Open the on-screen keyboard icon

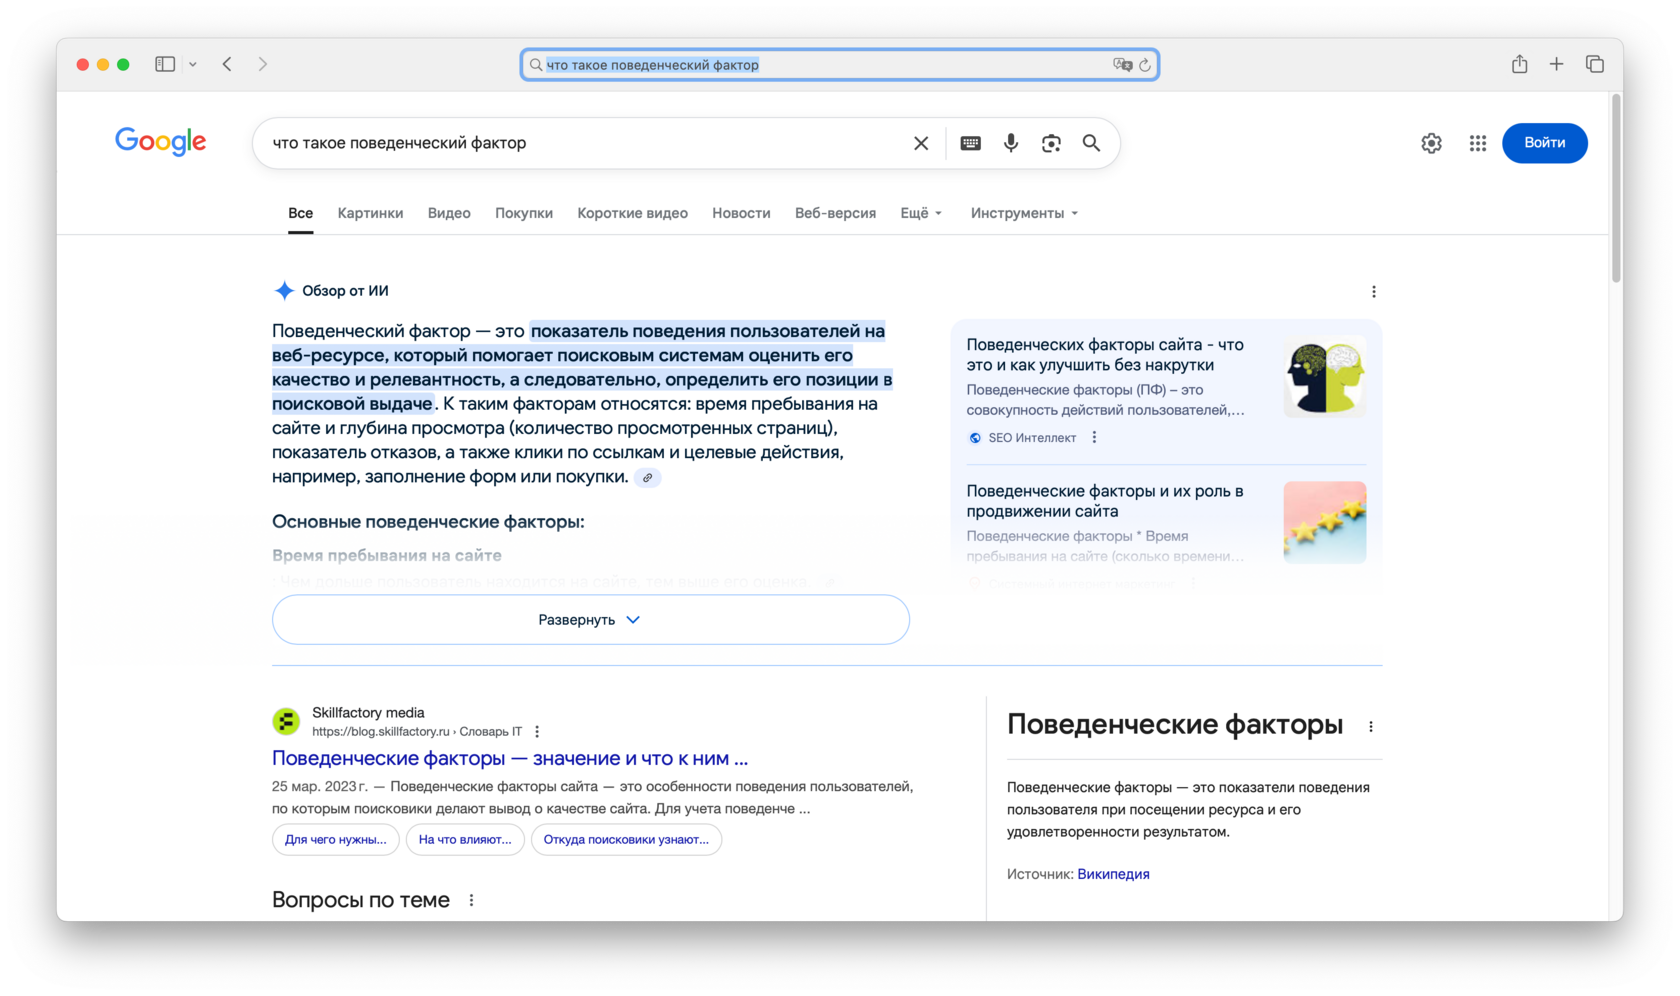[x=970, y=143]
